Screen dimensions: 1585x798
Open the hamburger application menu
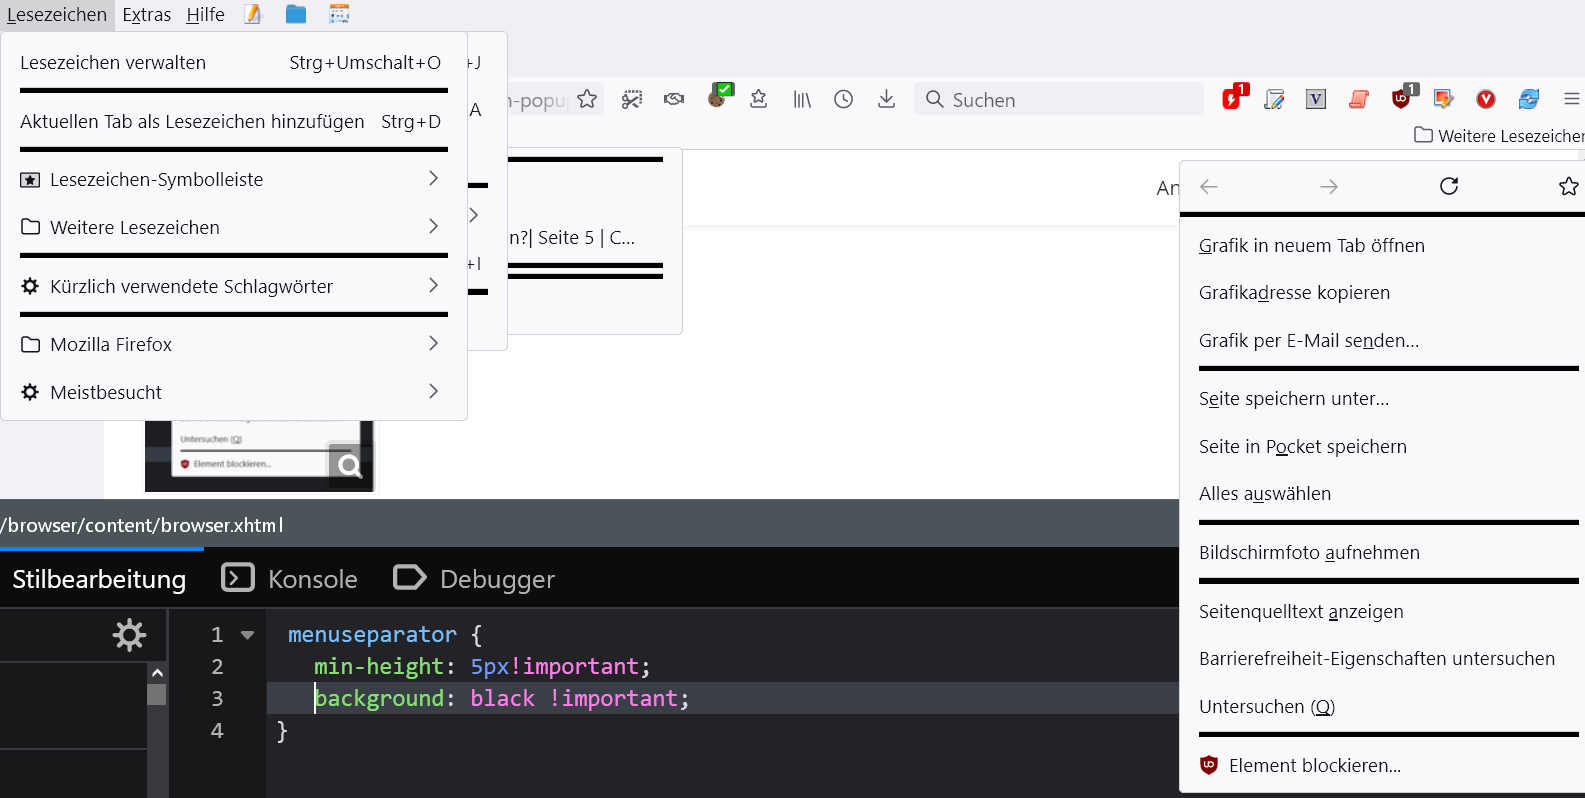tap(1571, 99)
